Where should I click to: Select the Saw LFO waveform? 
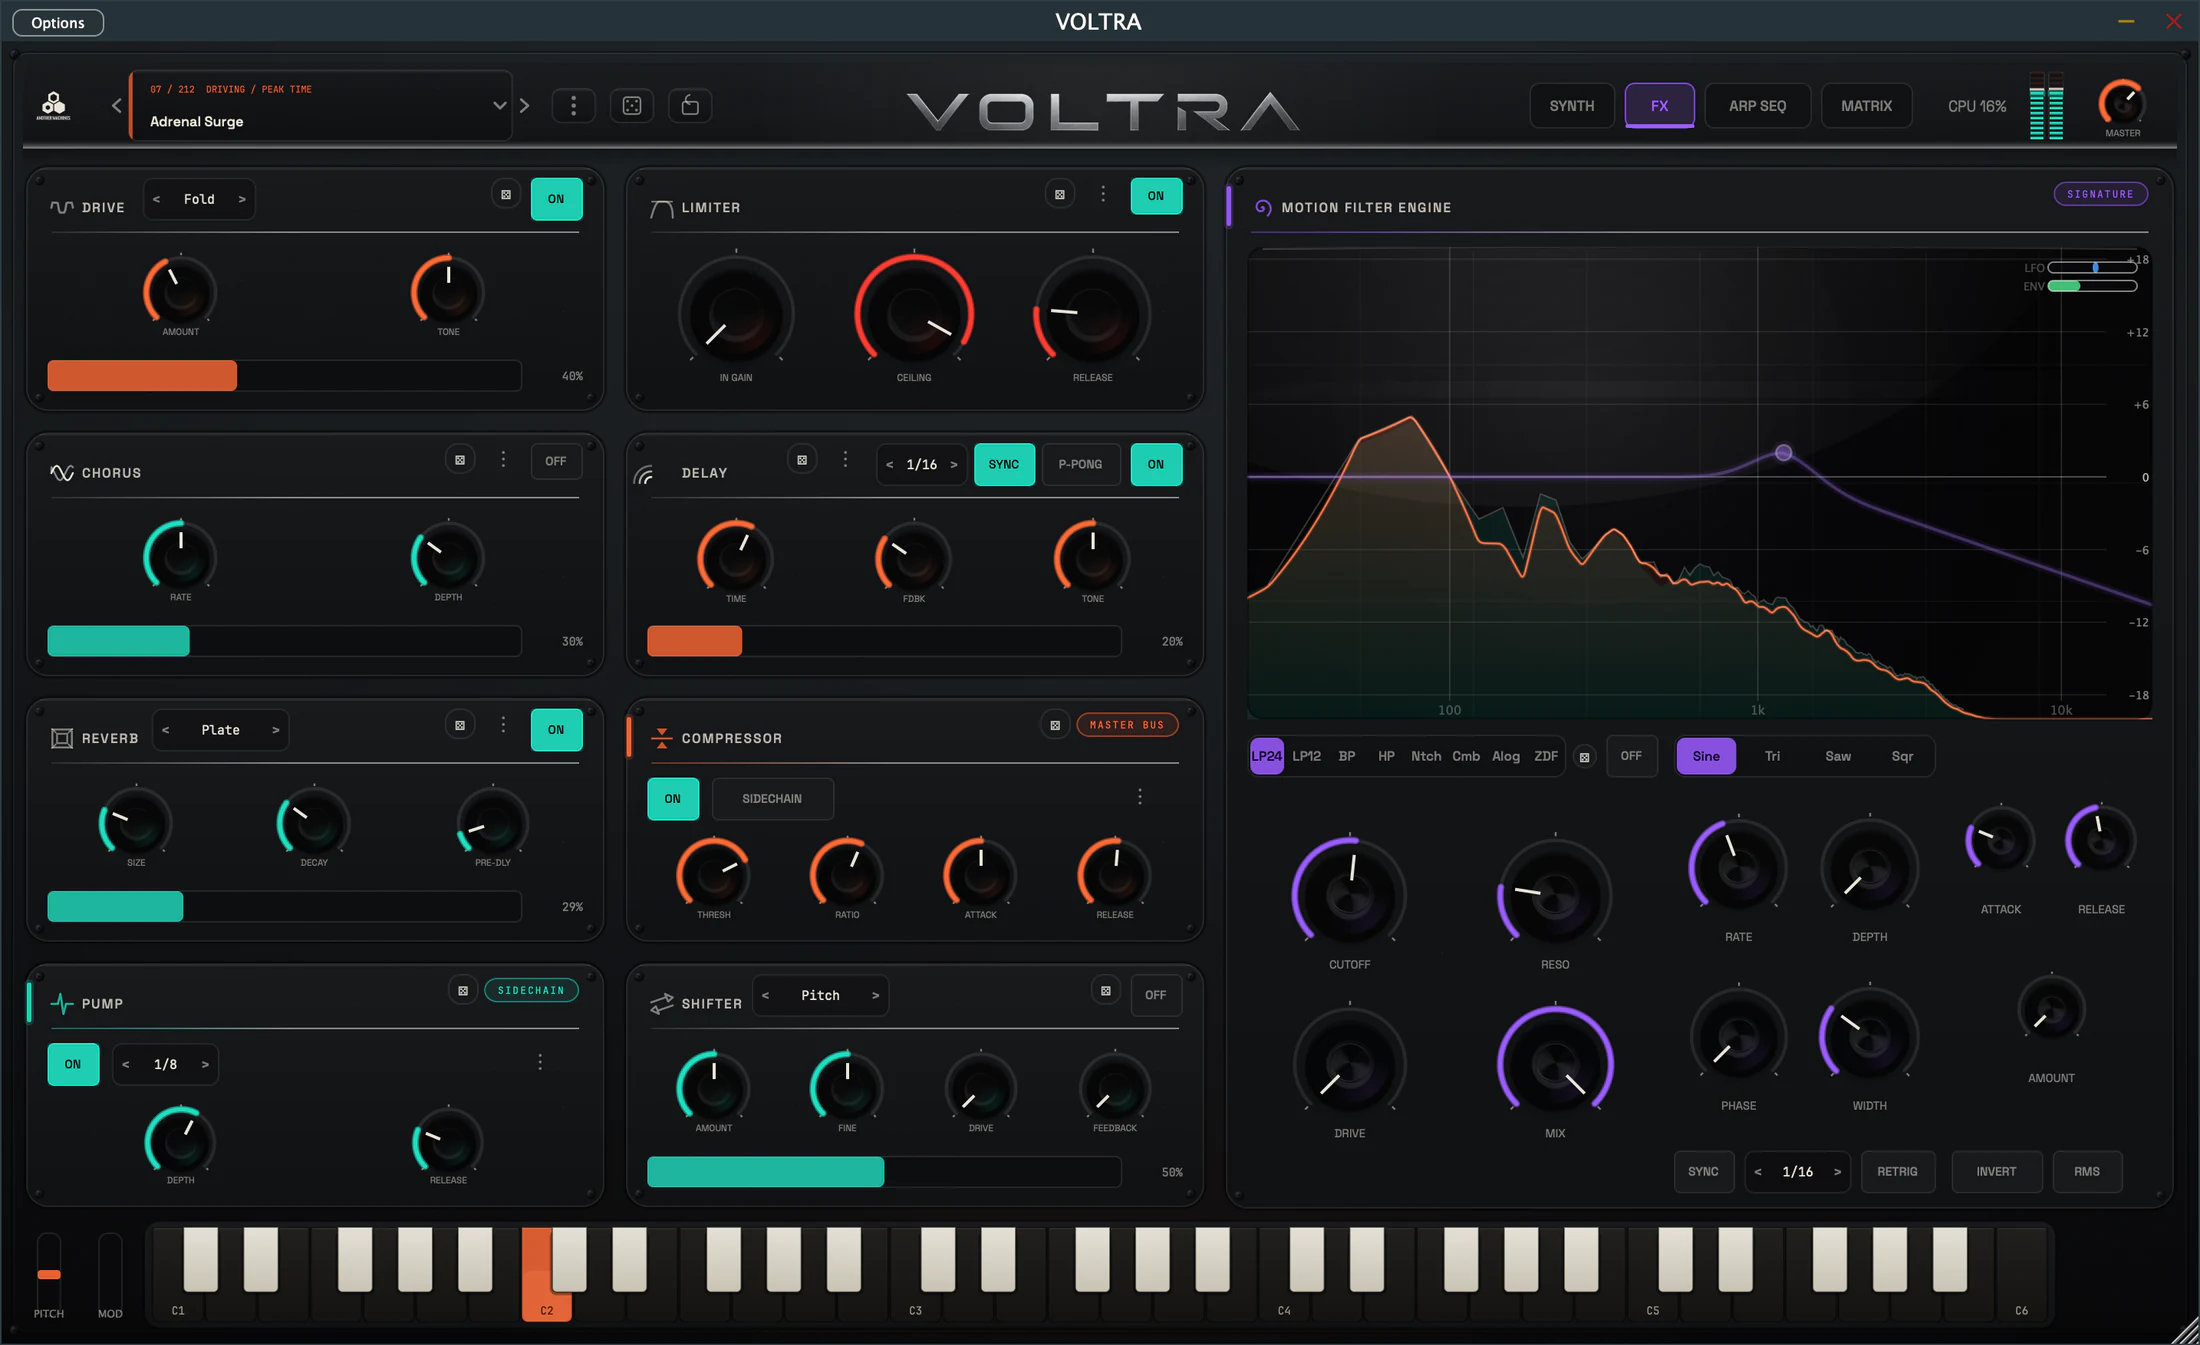[1838, 756]
